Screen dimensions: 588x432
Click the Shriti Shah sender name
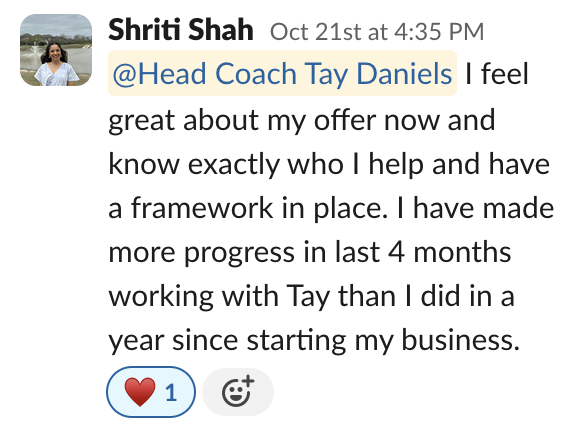coord(181,30)
